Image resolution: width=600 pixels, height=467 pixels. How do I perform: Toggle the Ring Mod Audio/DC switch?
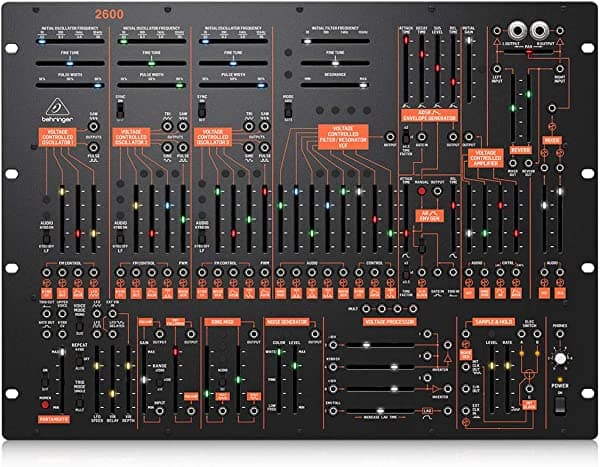pos(222,381)
